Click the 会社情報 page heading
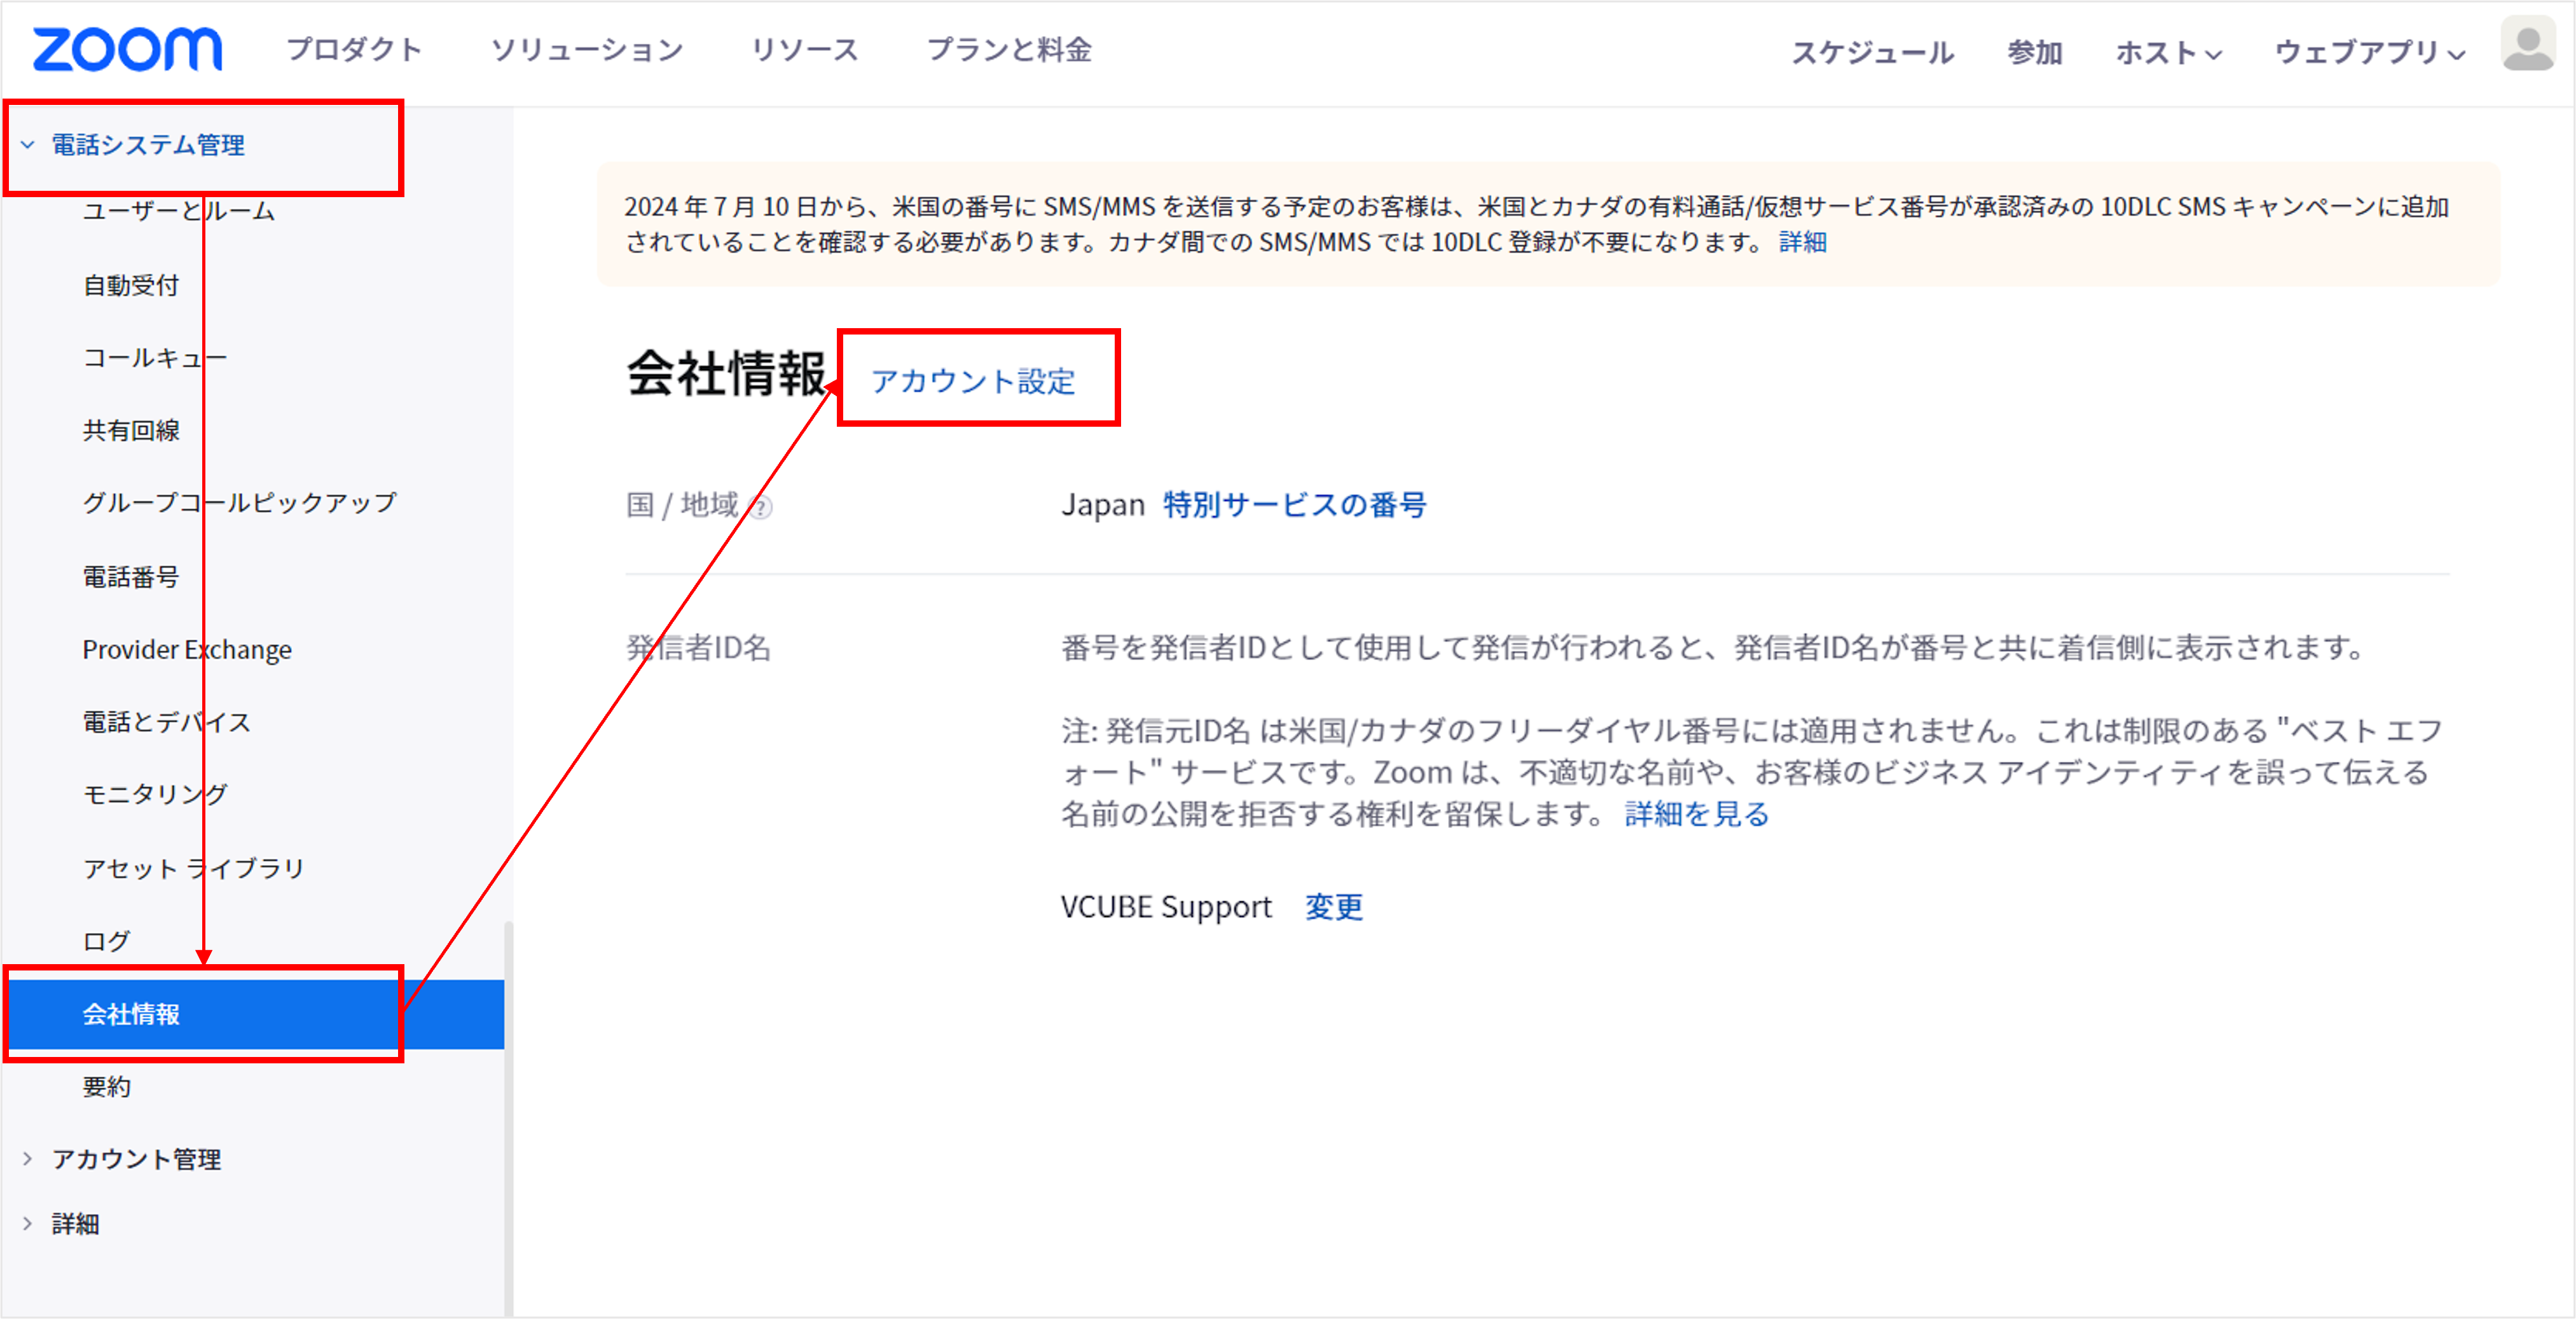 coord(726,374)
